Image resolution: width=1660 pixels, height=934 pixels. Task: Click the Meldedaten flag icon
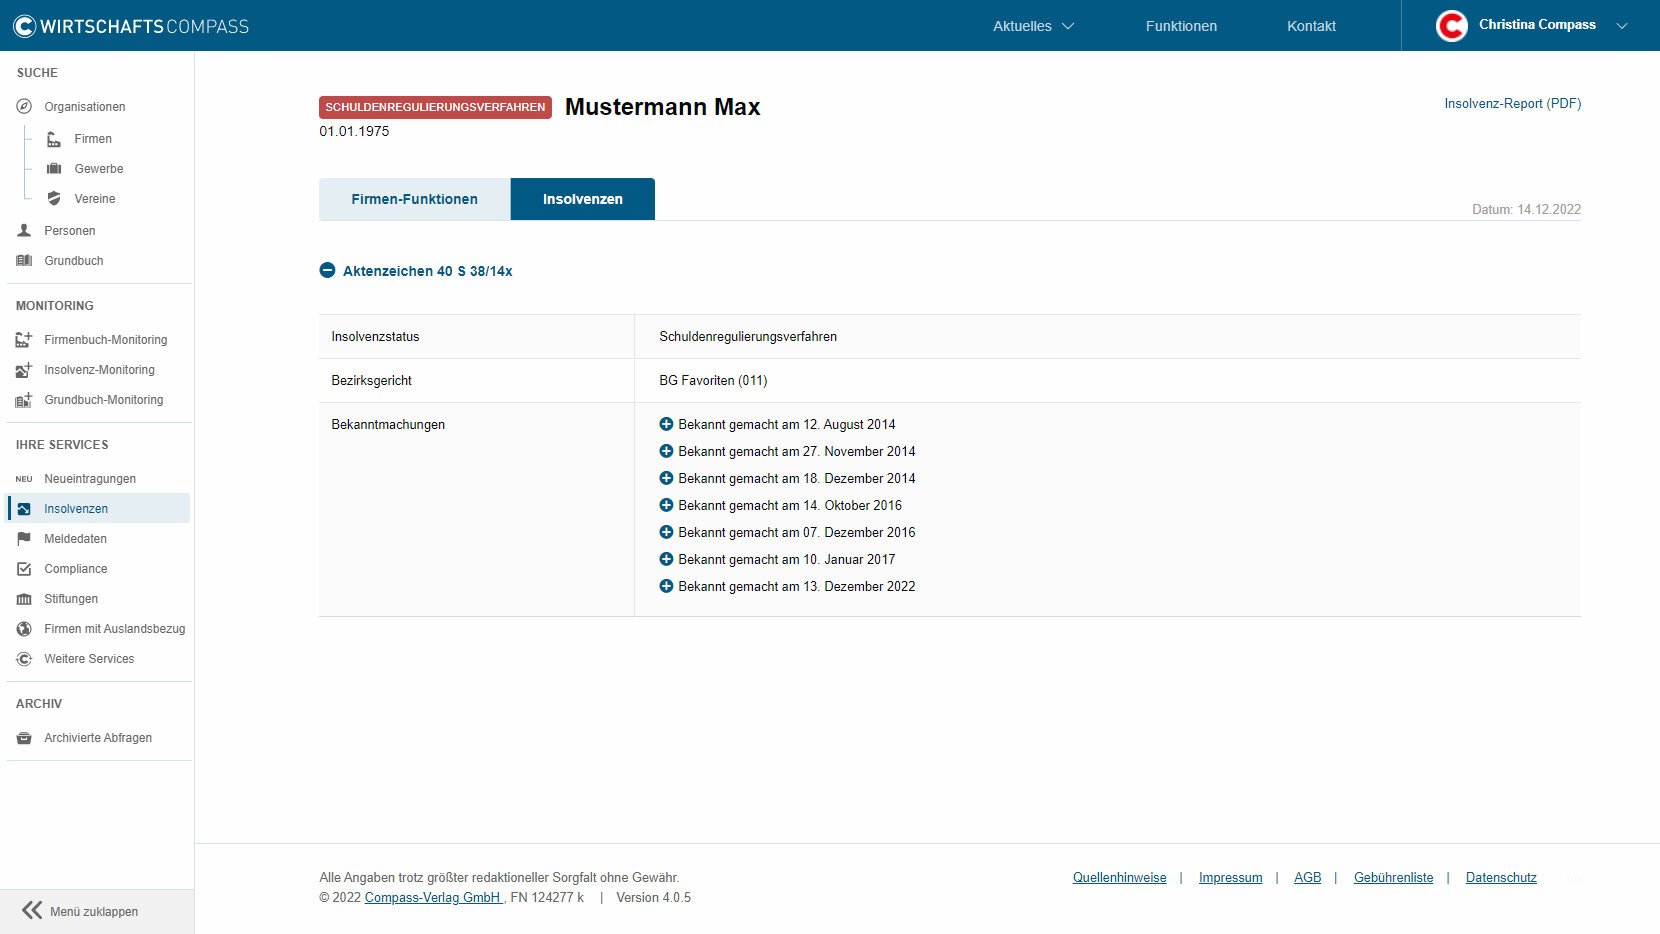click(24, 539)
